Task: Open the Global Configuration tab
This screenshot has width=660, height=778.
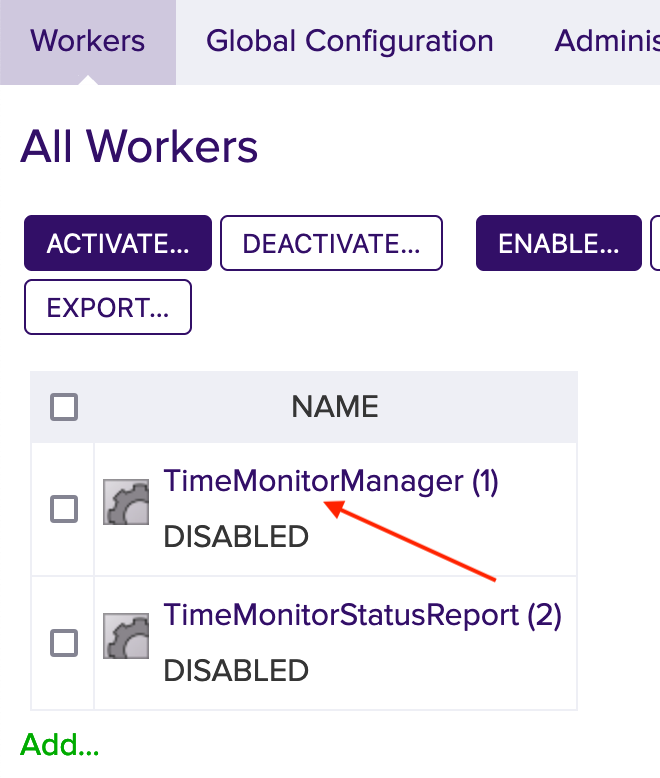Action: (350, 42)
